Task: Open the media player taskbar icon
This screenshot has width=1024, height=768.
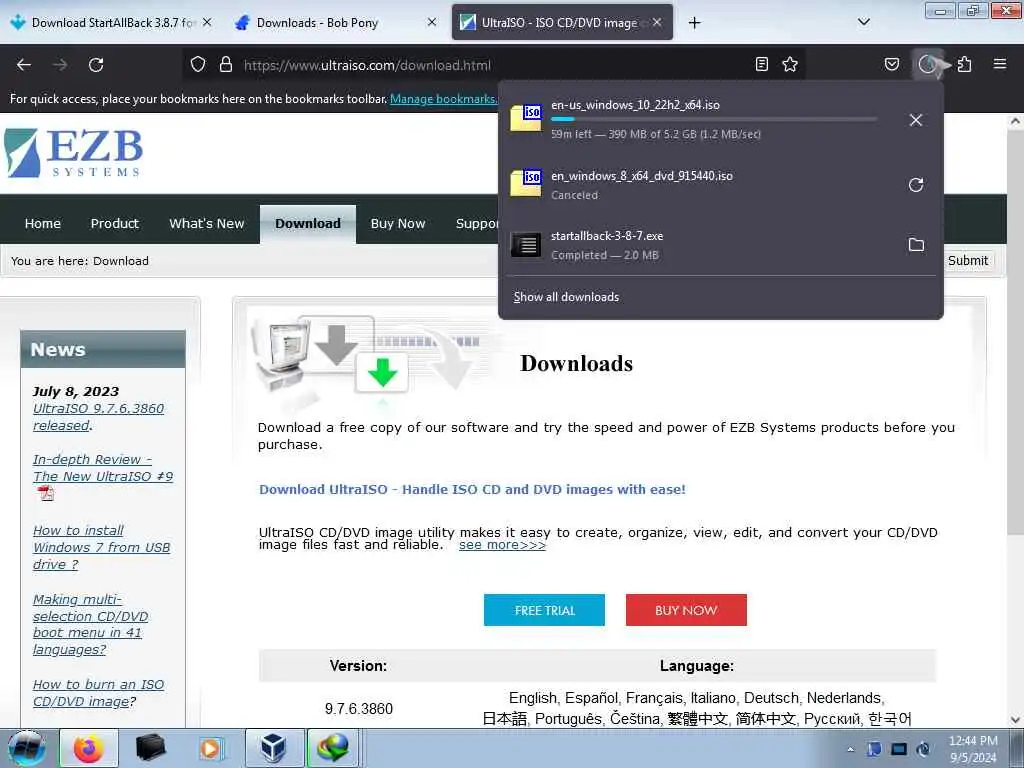Action: click(x=211, y=748)
